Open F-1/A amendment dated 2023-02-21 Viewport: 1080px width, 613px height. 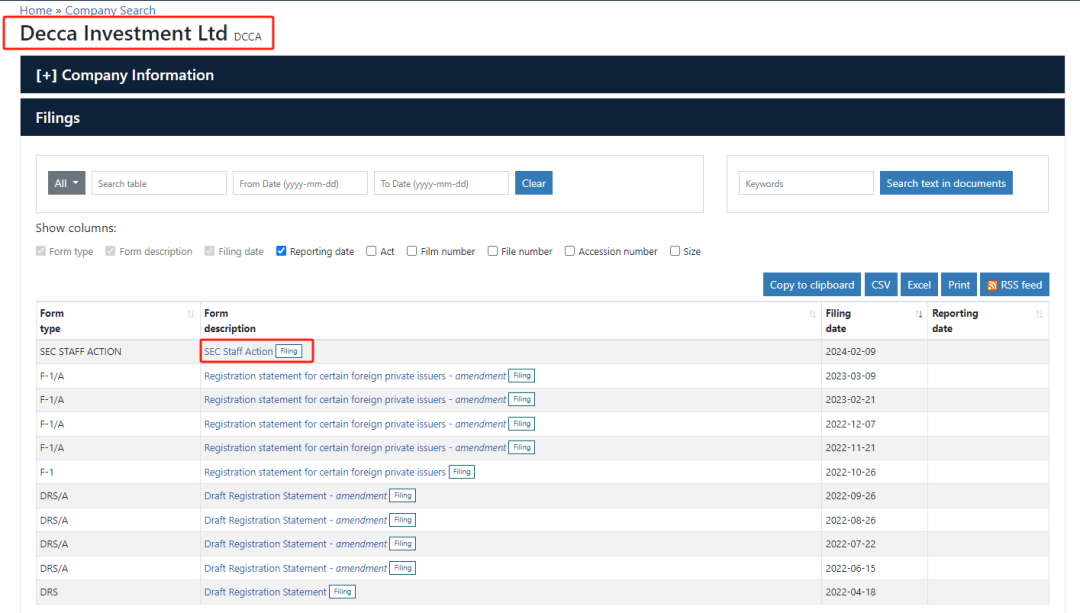[x=355, y=399]
